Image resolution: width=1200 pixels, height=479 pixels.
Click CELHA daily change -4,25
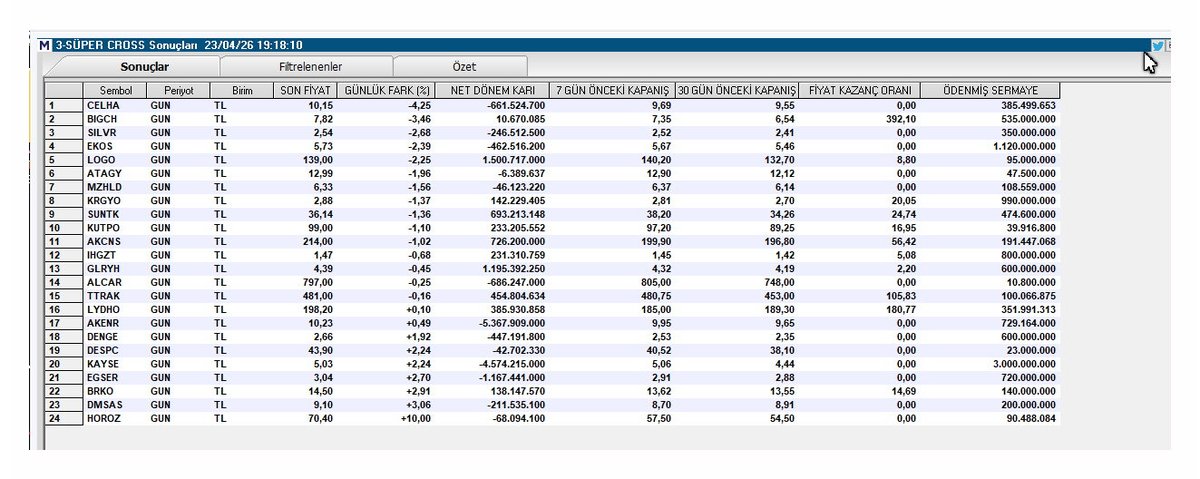[x=420, y=105]
